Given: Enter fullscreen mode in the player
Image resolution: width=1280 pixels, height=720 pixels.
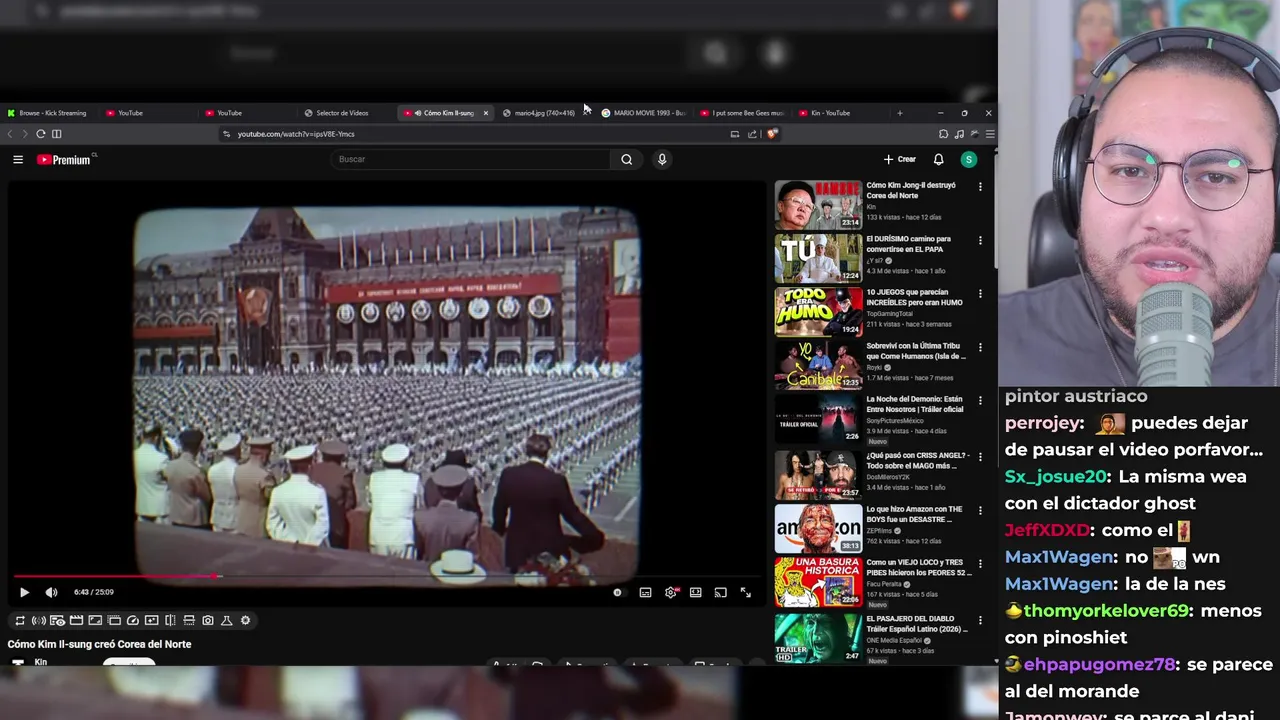Looking at the screenshot, I should point(745,592).
